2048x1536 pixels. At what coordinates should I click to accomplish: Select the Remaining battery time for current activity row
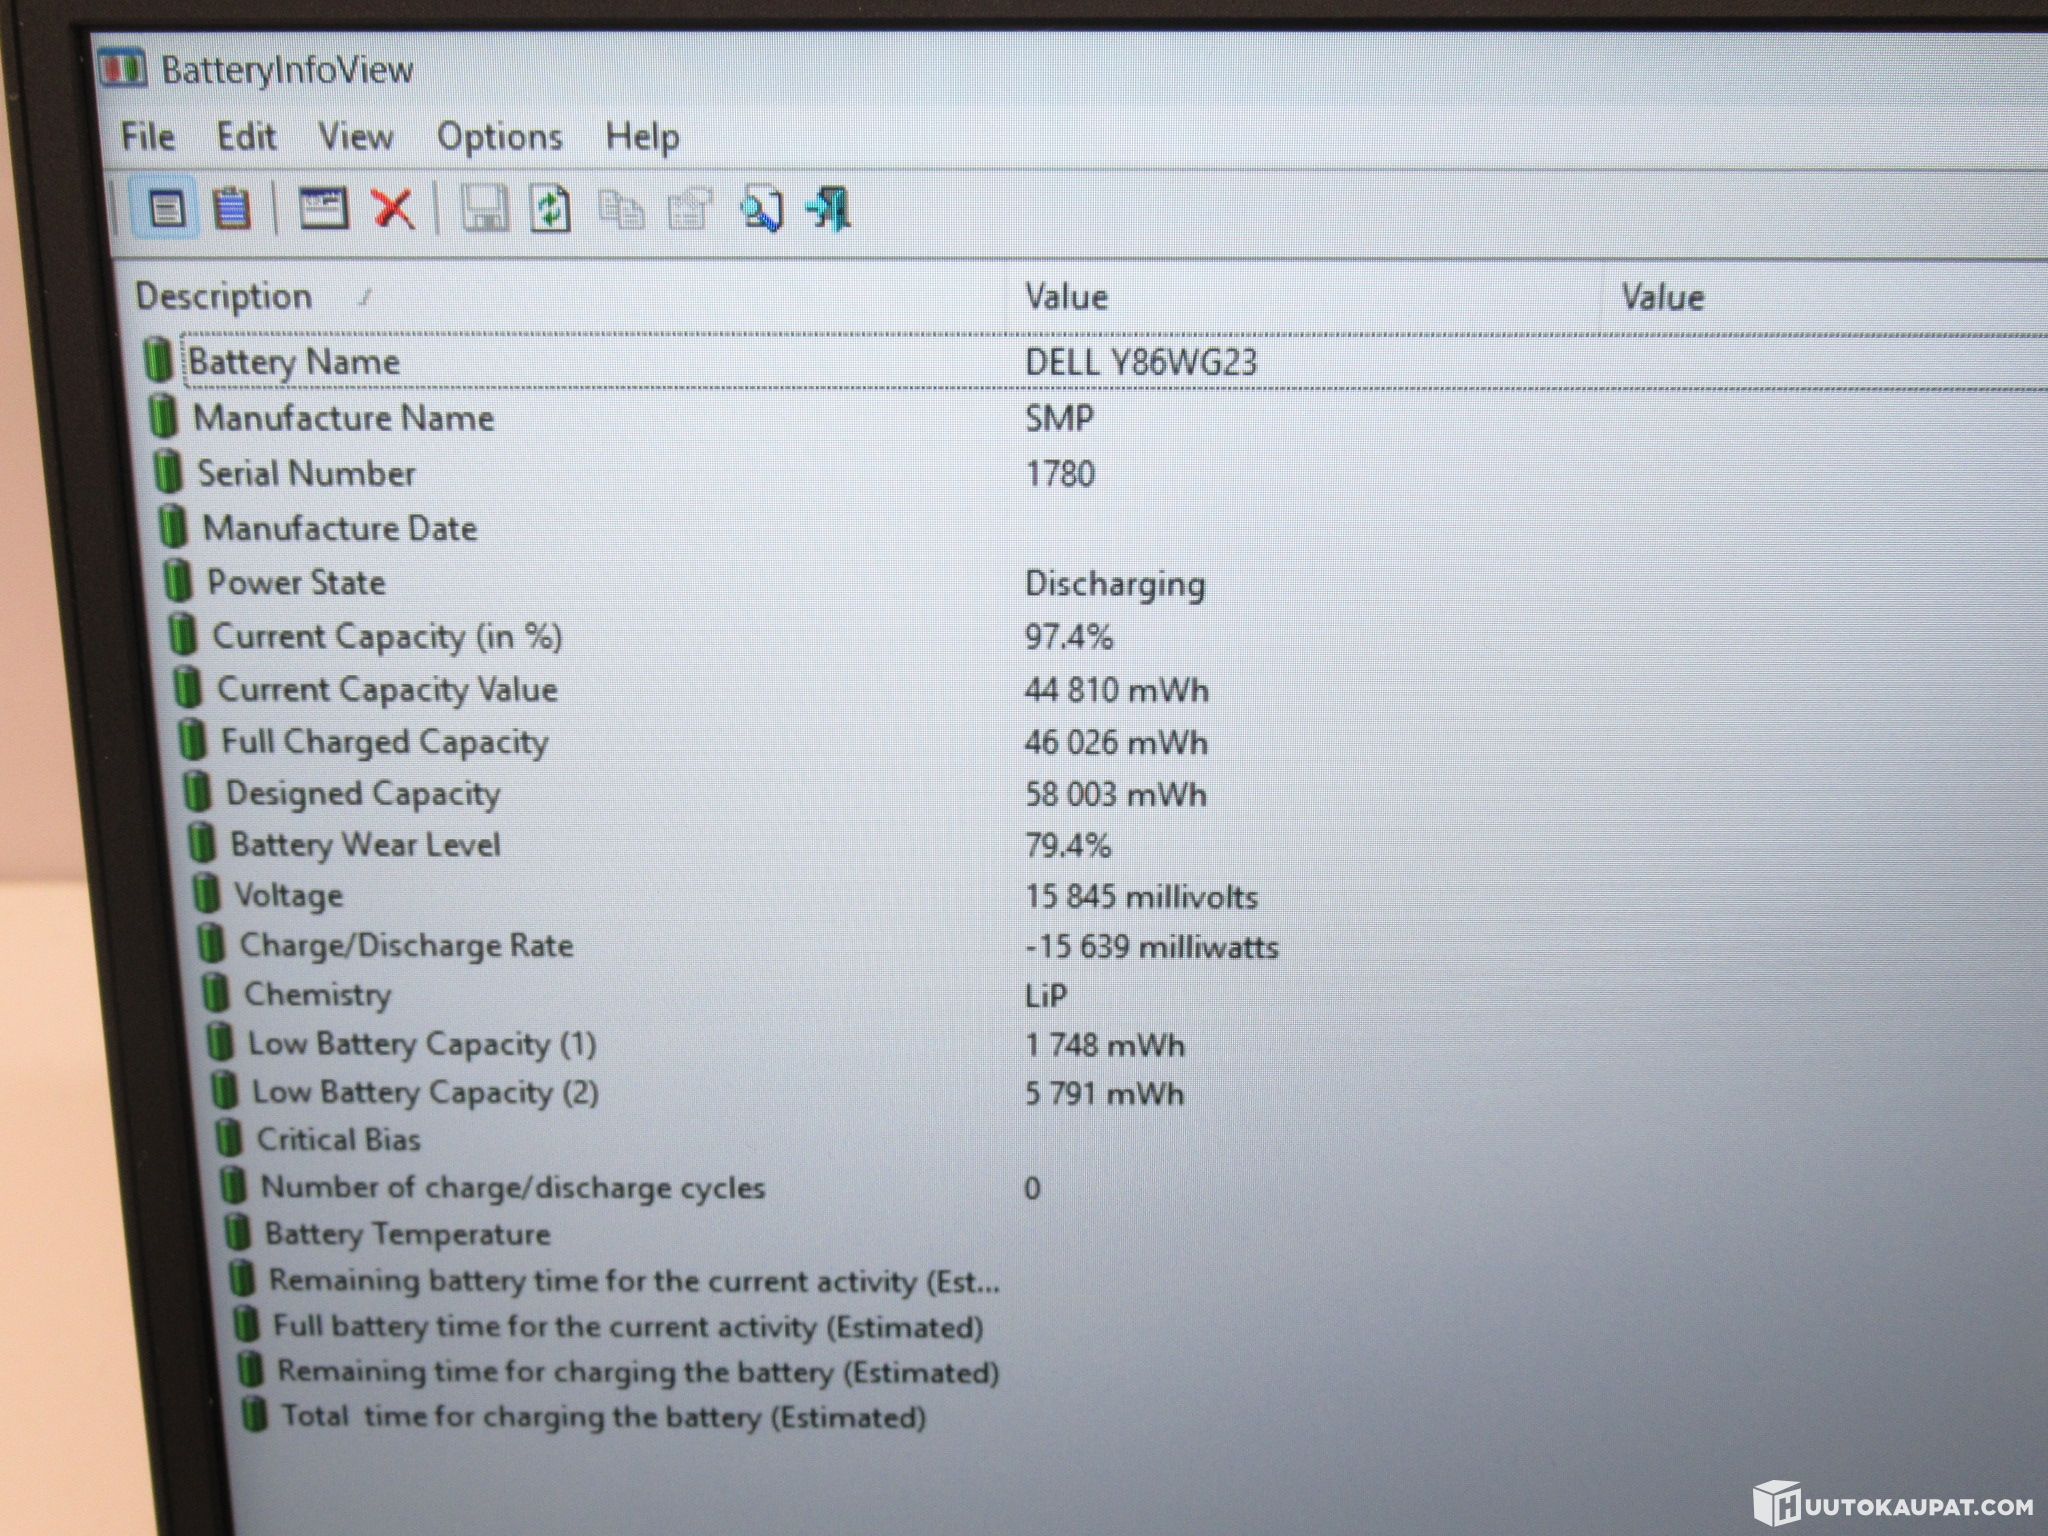click(635, 1281)
